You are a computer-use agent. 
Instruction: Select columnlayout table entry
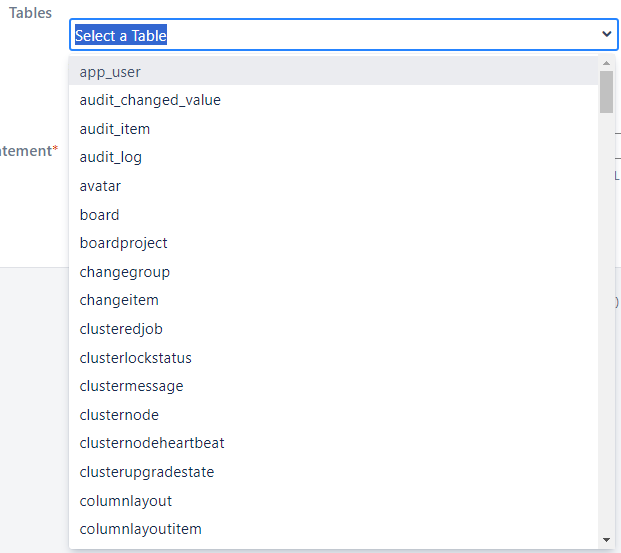click(126, 501)
